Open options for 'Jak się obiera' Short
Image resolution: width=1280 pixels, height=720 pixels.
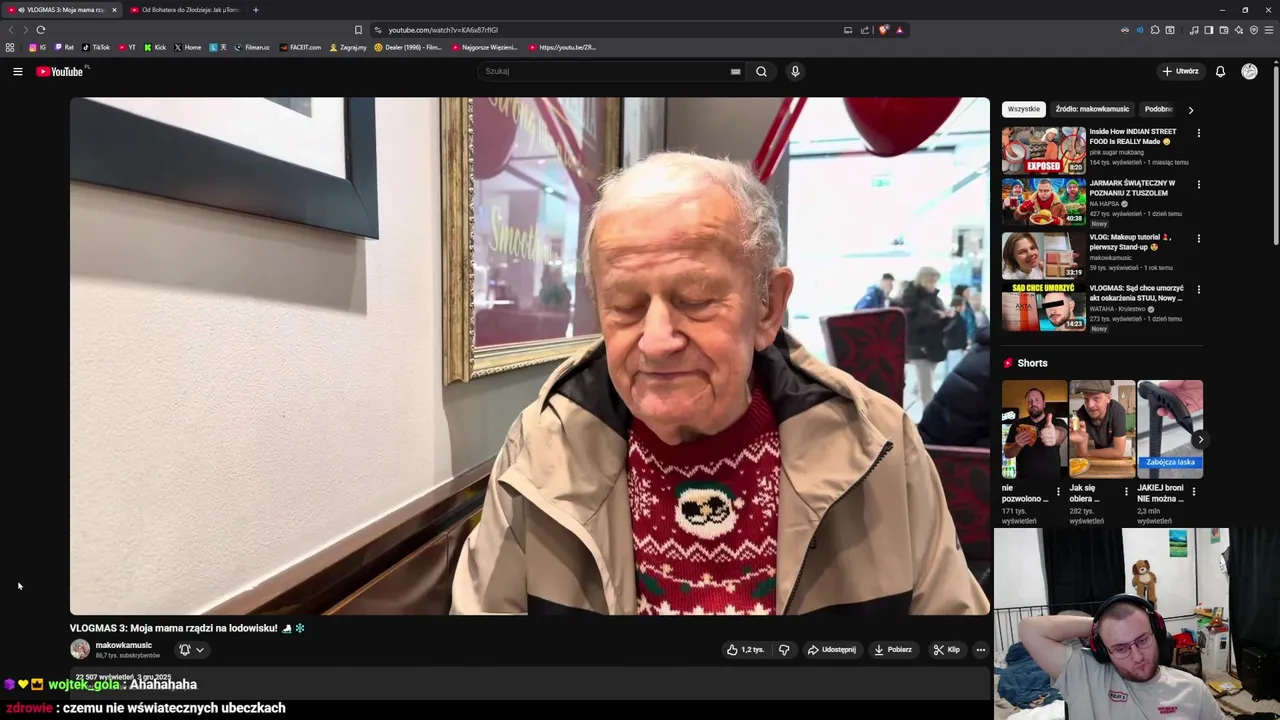click(x=1127, y=491)
